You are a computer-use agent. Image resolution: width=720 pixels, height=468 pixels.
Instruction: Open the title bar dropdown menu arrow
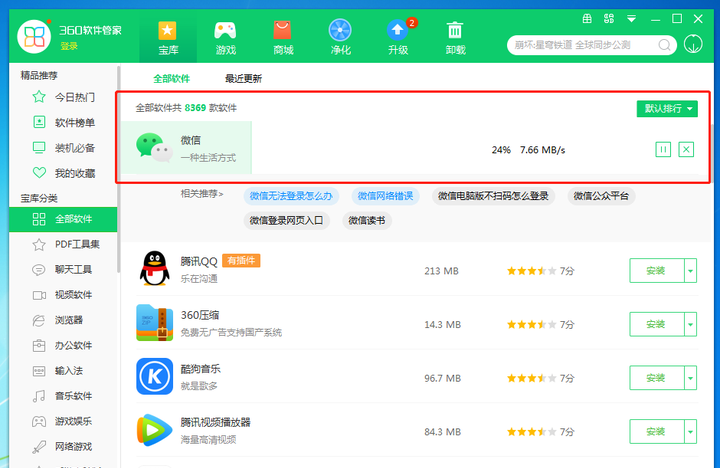pos(631,19)
